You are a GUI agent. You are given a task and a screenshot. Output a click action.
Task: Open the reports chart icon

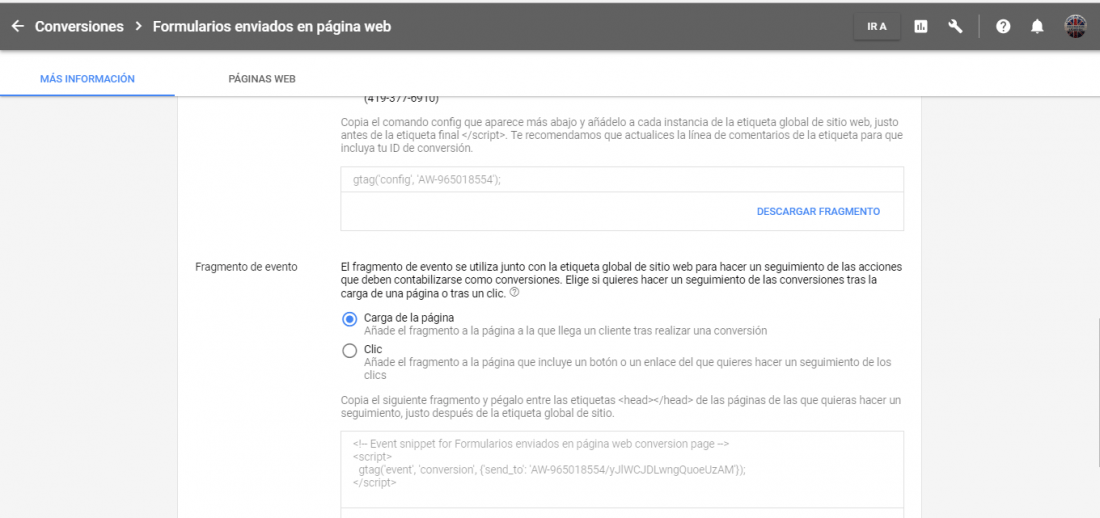pos(920,27)
